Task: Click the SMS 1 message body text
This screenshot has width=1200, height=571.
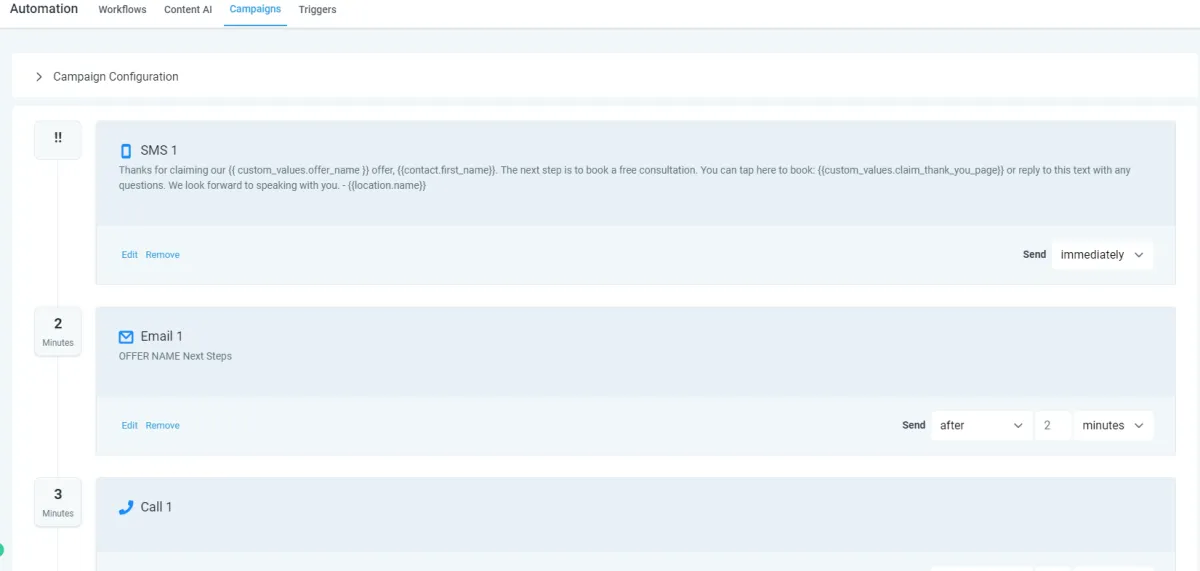Action: pos(625,178)
